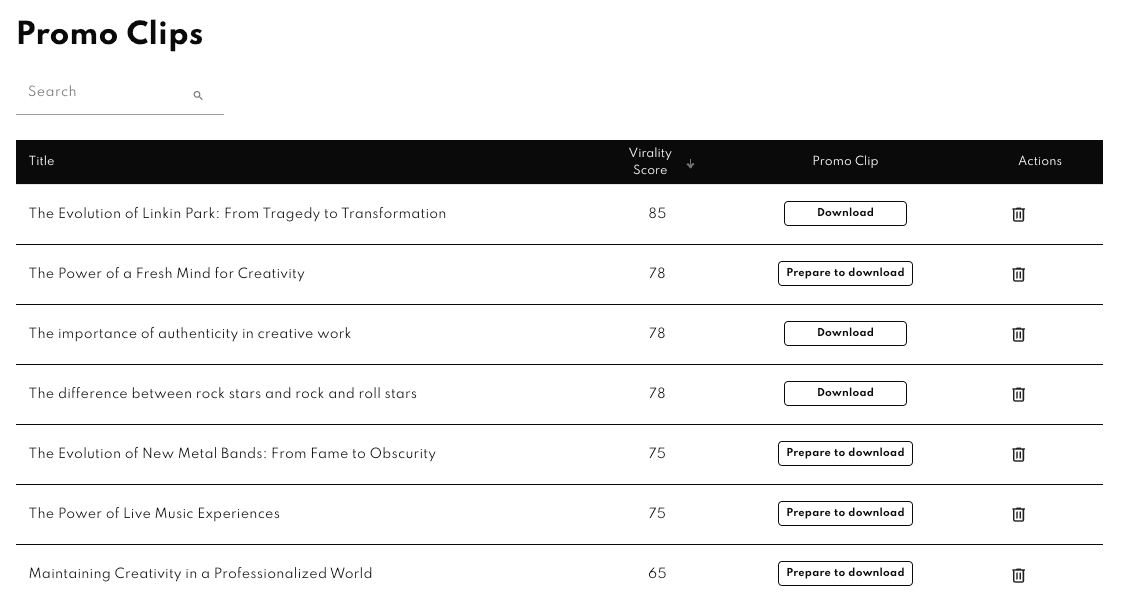This screenshot has width=1125, height=615.
Task: Download the Linkin Park evolution clip
Action: 845,213
